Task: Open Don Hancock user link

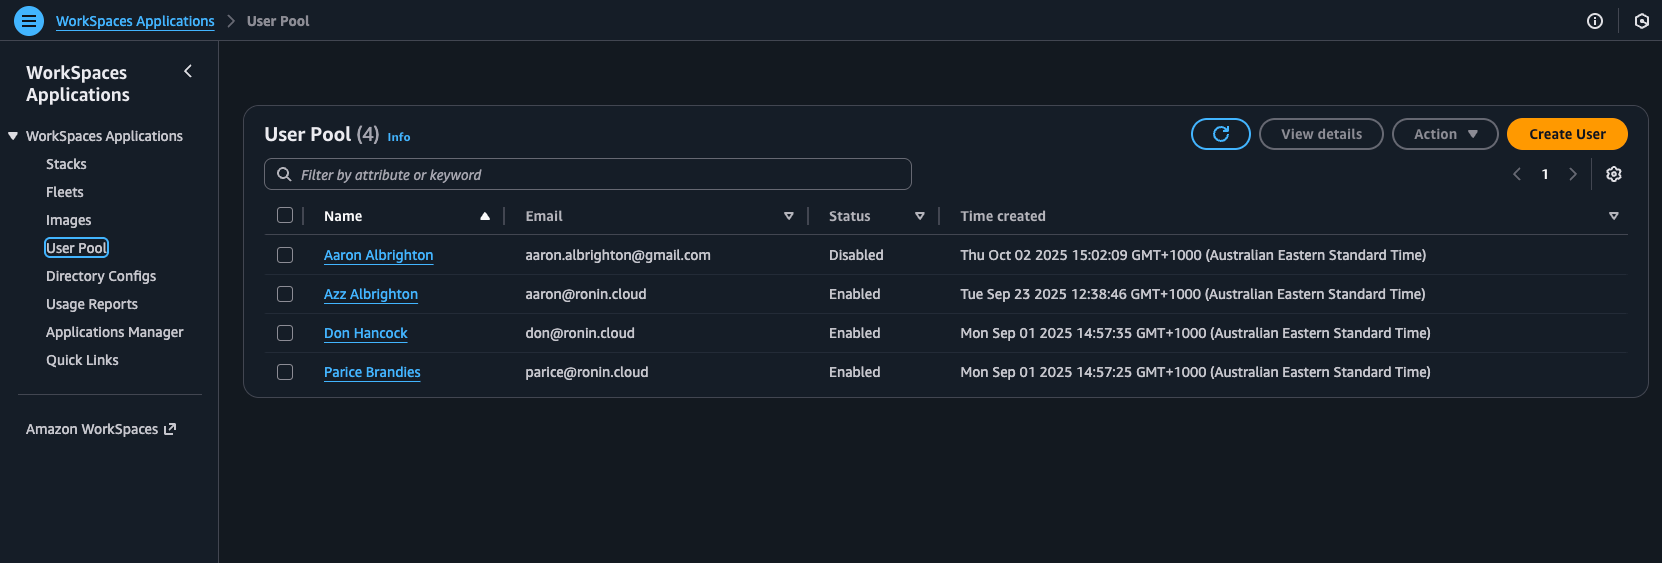Action: click(x=366, y=333)
